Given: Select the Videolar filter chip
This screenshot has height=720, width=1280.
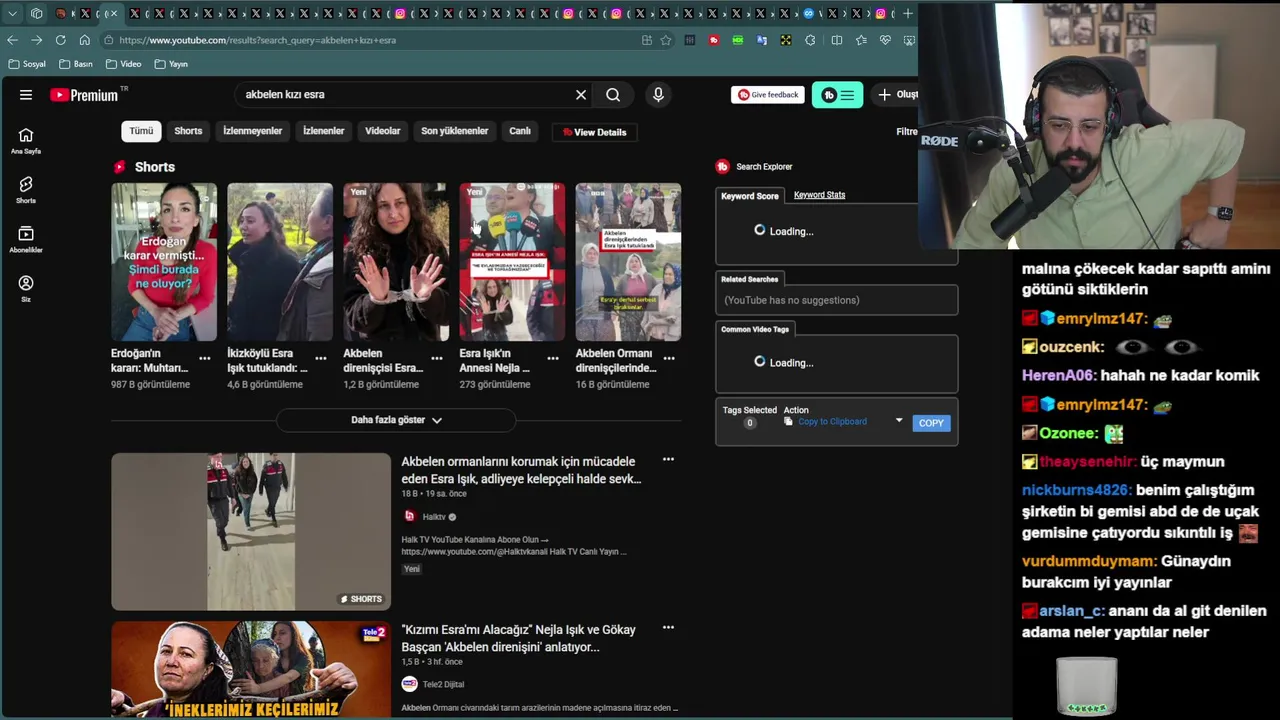Looking at the screenshot, I should click(x=382, y=131).
